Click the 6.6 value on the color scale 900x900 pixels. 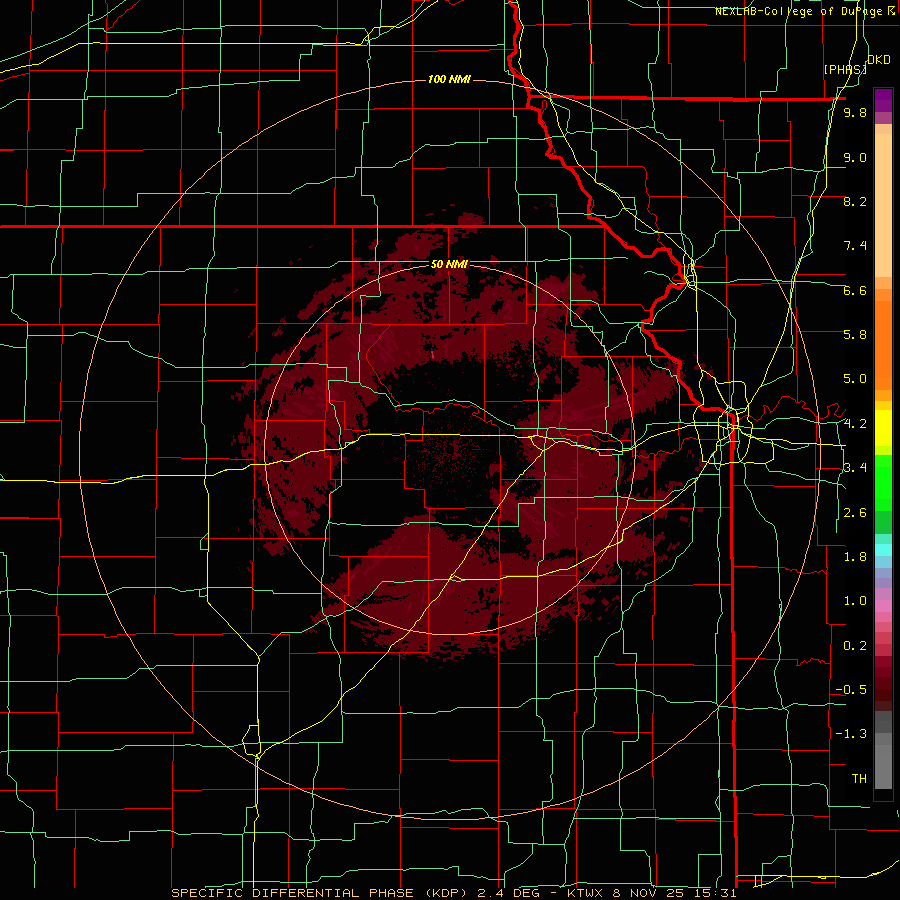pos(855,290)
